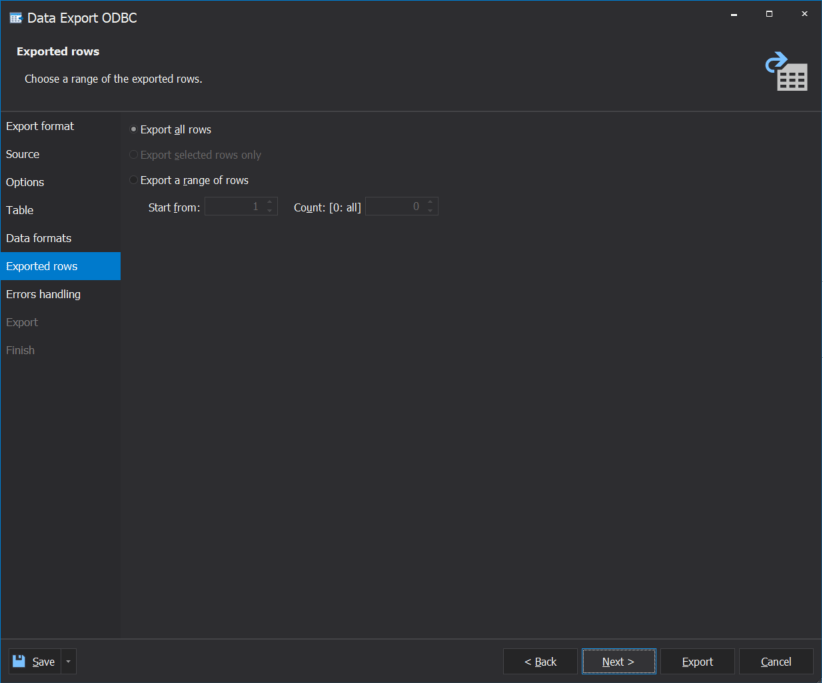Open the Table configuration step
This screenshot has height=683, width=823.
18,210
